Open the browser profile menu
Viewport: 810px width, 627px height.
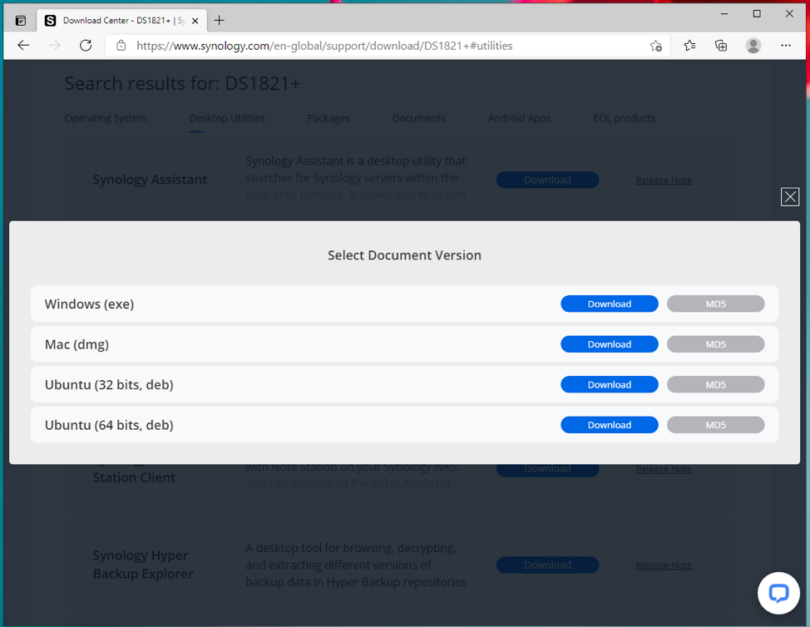[x=753, y=45]
